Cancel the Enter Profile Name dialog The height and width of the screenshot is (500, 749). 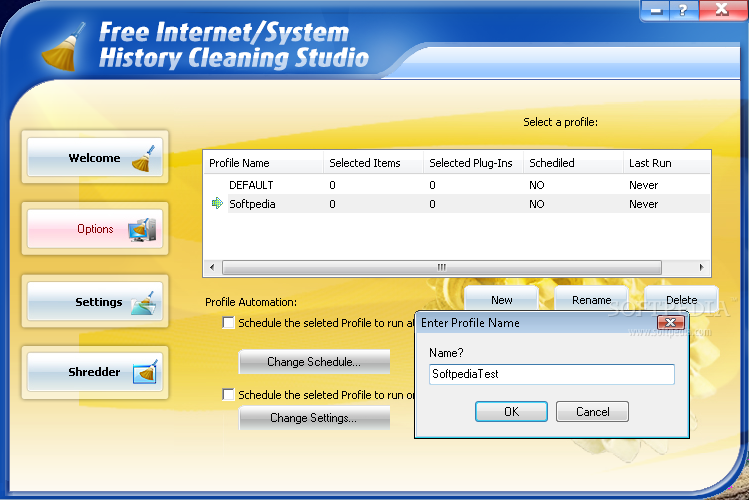click(x=592, y=411)
